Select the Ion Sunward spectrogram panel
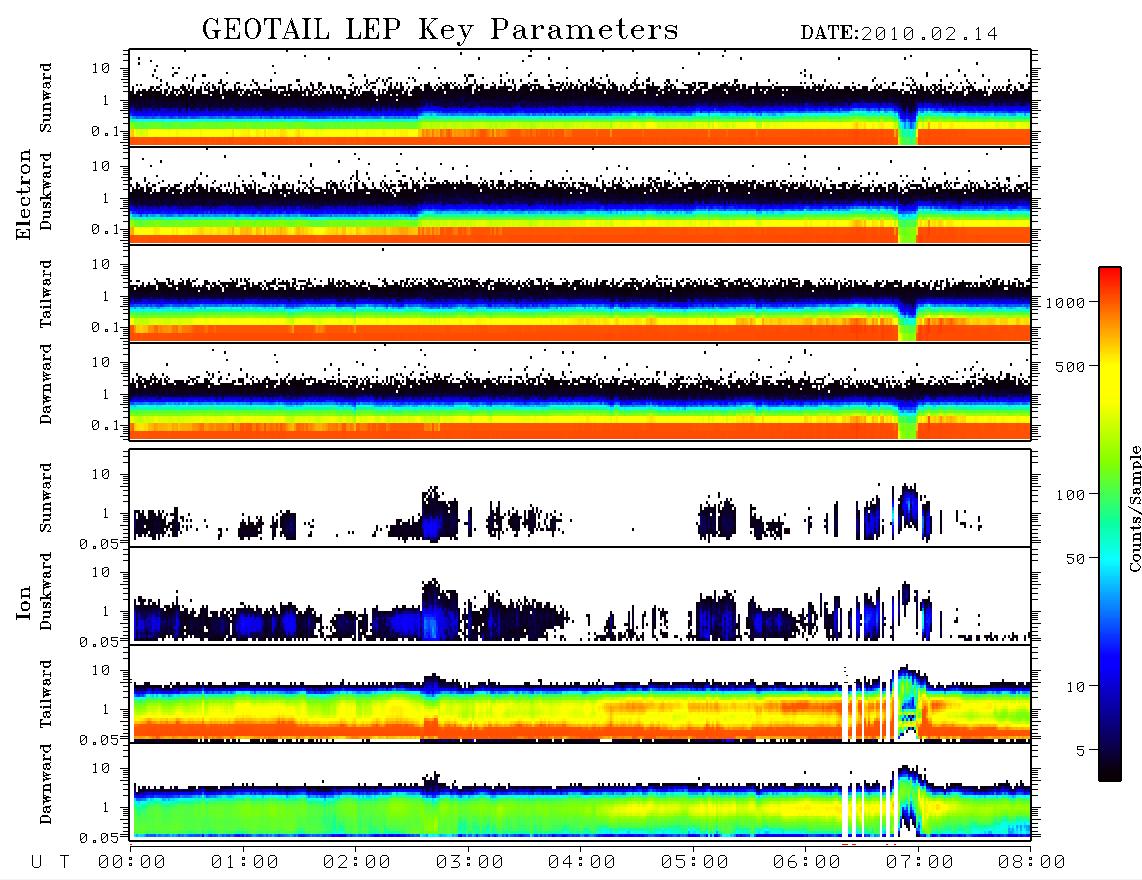1142x880 pixels. point(580,498)
